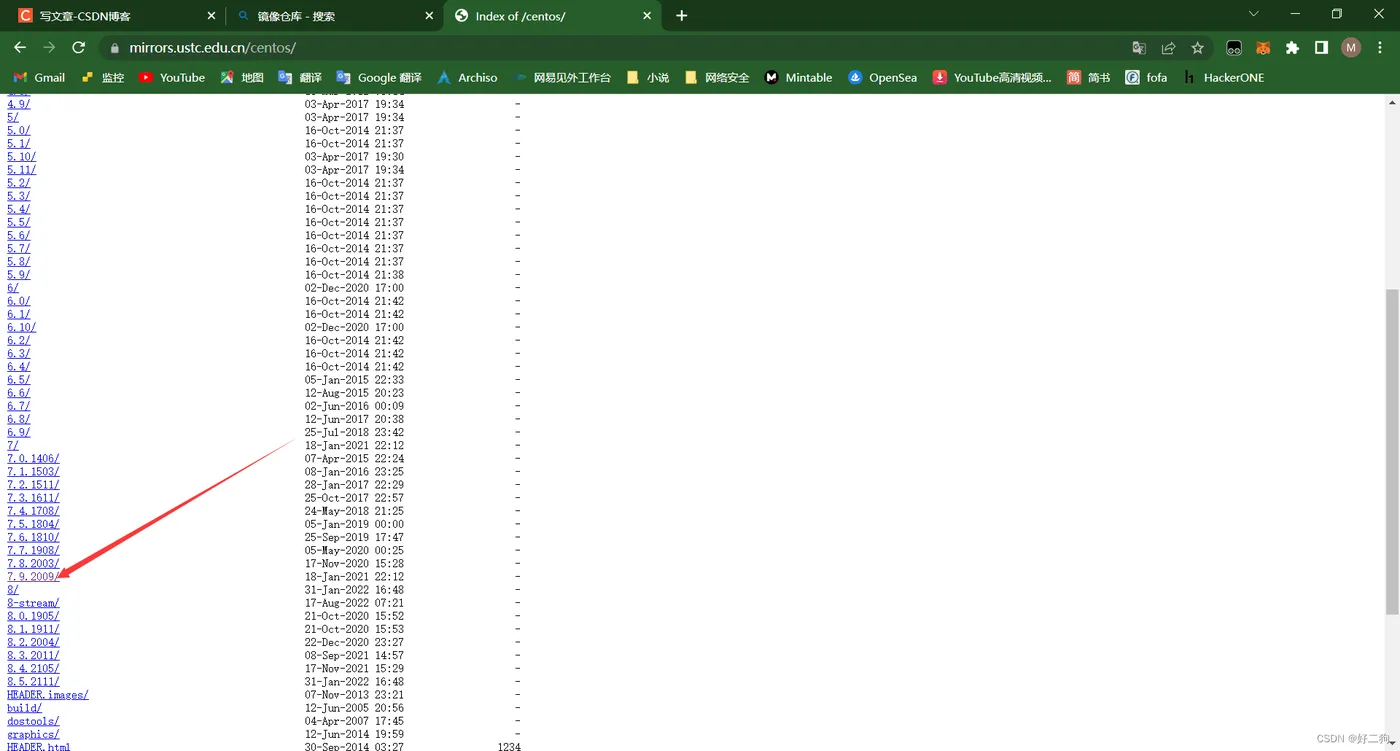Open the 7.8.2003/ directory link

(33, 564)
